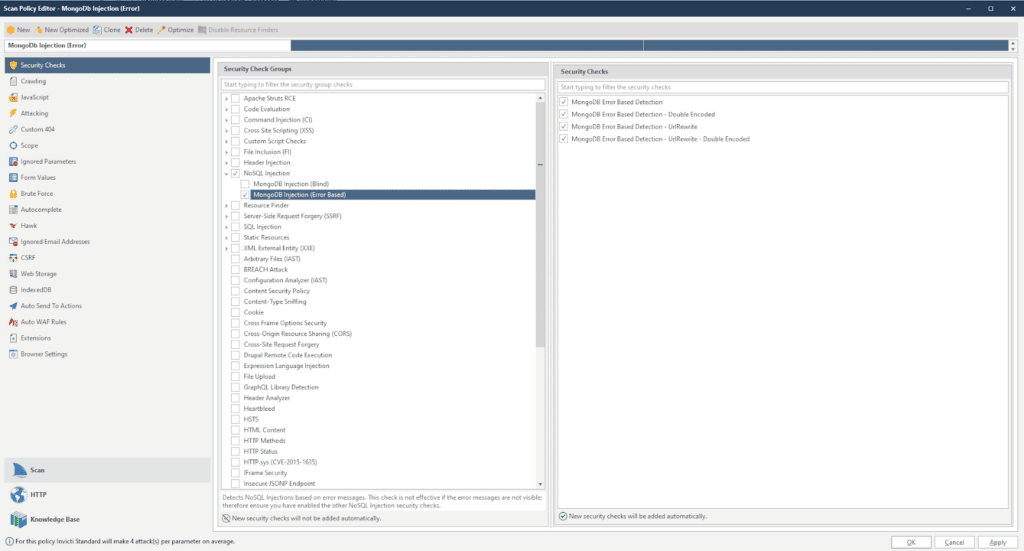Image resolution: width=1024 pixels, height=551 pixels.
Task: Focus the security group checks filter field
Action: 383,84
